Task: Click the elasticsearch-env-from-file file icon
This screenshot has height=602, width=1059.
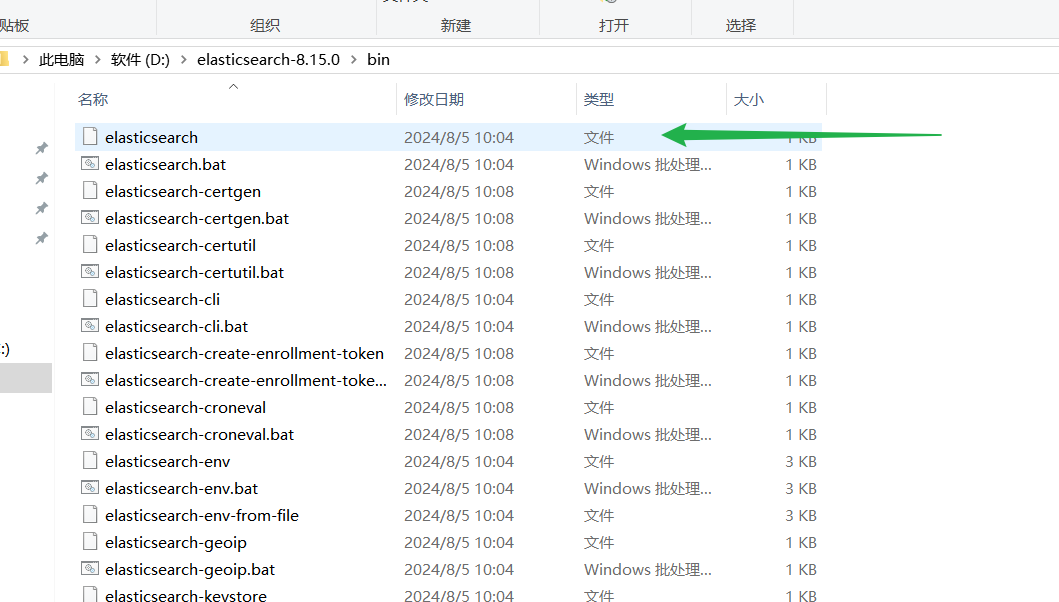Action: [90, 515]
